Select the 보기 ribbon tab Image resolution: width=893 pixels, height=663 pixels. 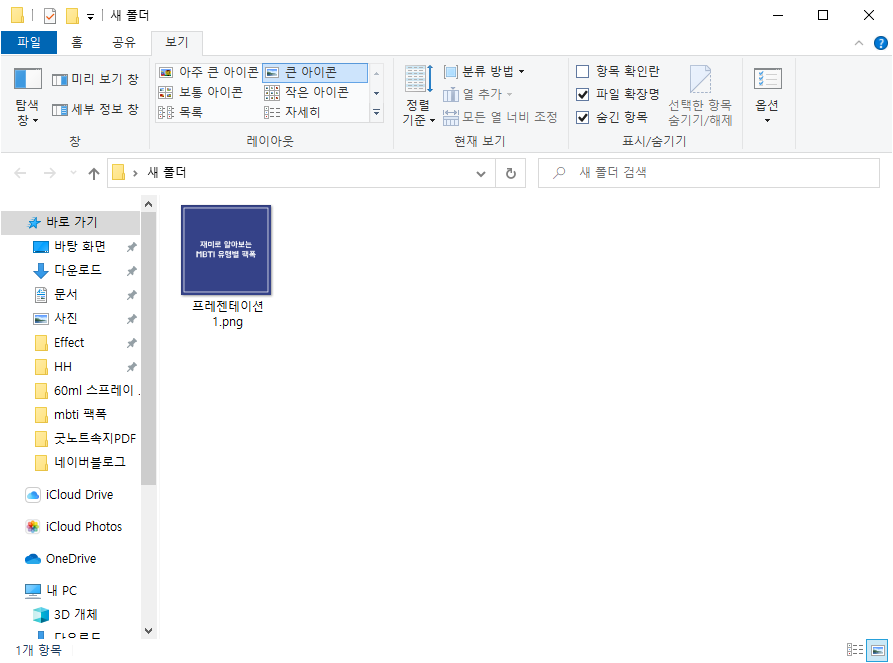pyautogui.click(x=177, y=43)
